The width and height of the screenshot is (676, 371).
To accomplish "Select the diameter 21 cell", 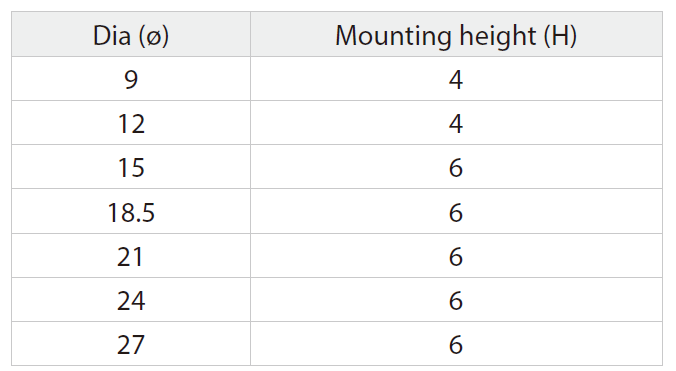I will point(131,256).
